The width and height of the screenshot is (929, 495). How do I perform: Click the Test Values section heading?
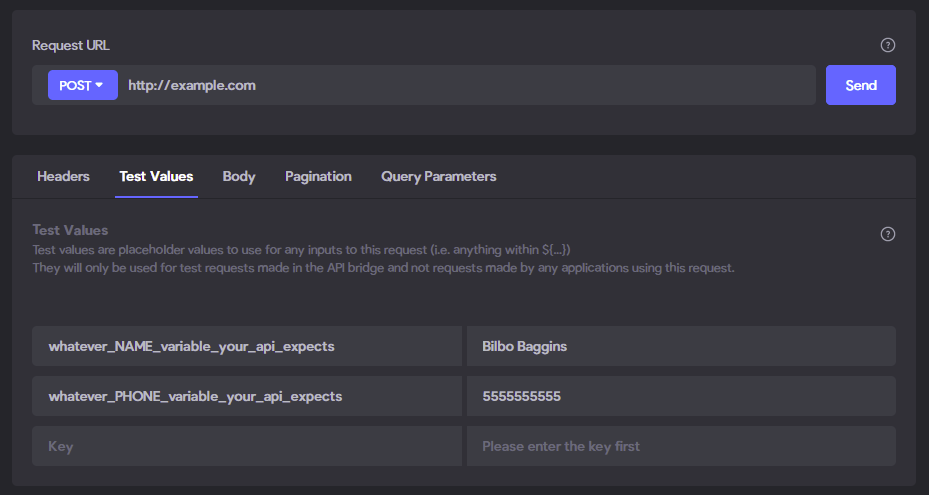pos(70,230)
